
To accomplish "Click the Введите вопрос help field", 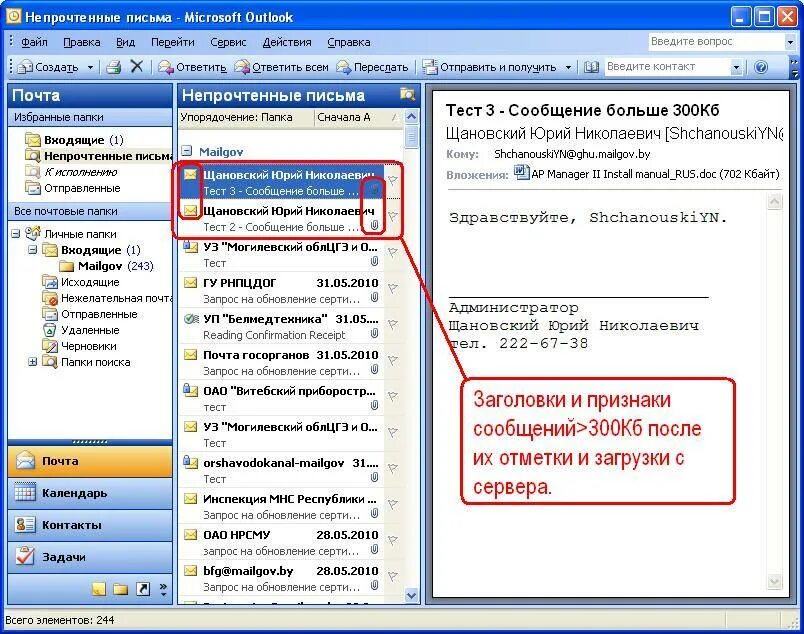I will (716, 42).
